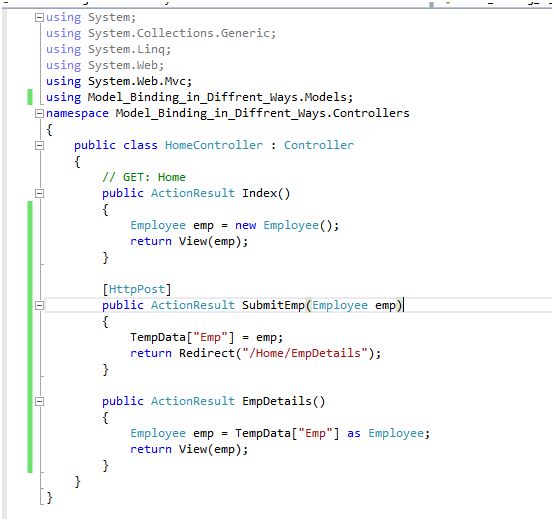The width and height of the screenshot is (554, 521).
Task: Click 'System.Linq' text
Action: coord(127,49)
